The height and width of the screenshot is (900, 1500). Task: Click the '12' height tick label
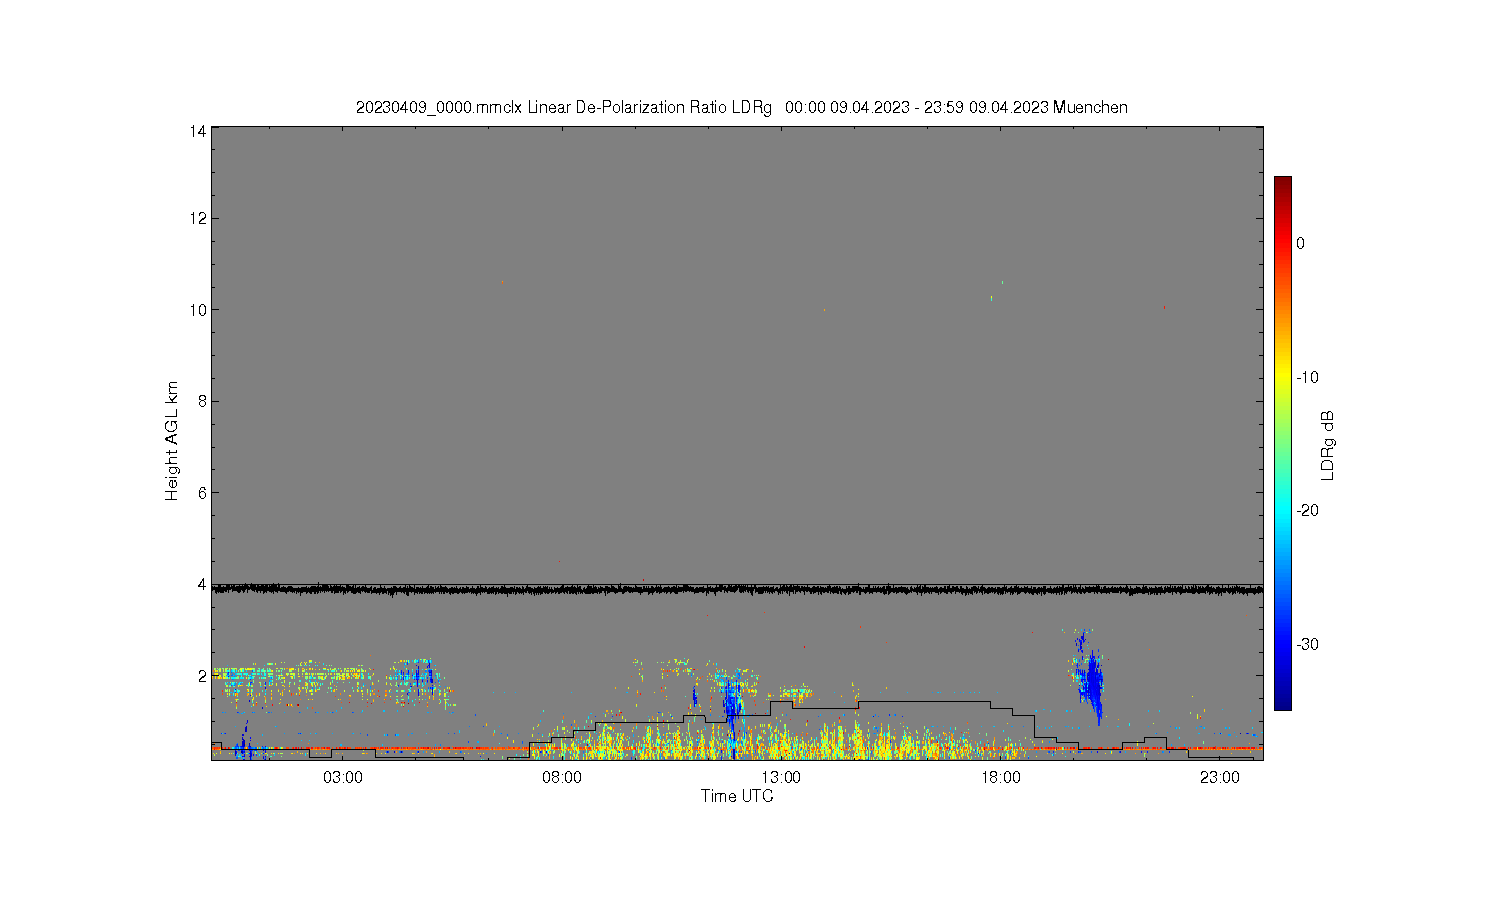click(x=198, y=219)
